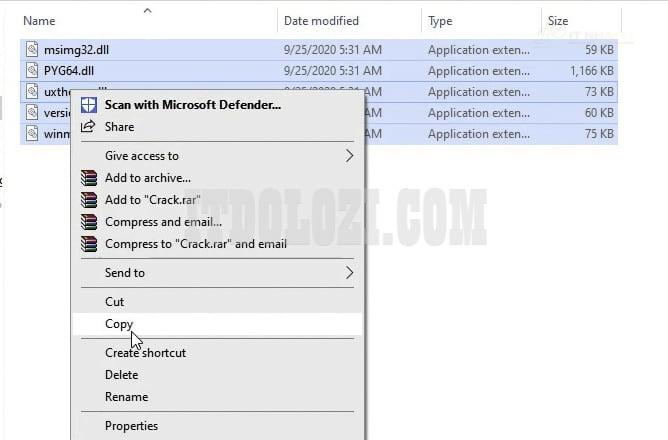Choose Create shortcut menu entry
Screen dimensions: 668x440
coord(145,353)
